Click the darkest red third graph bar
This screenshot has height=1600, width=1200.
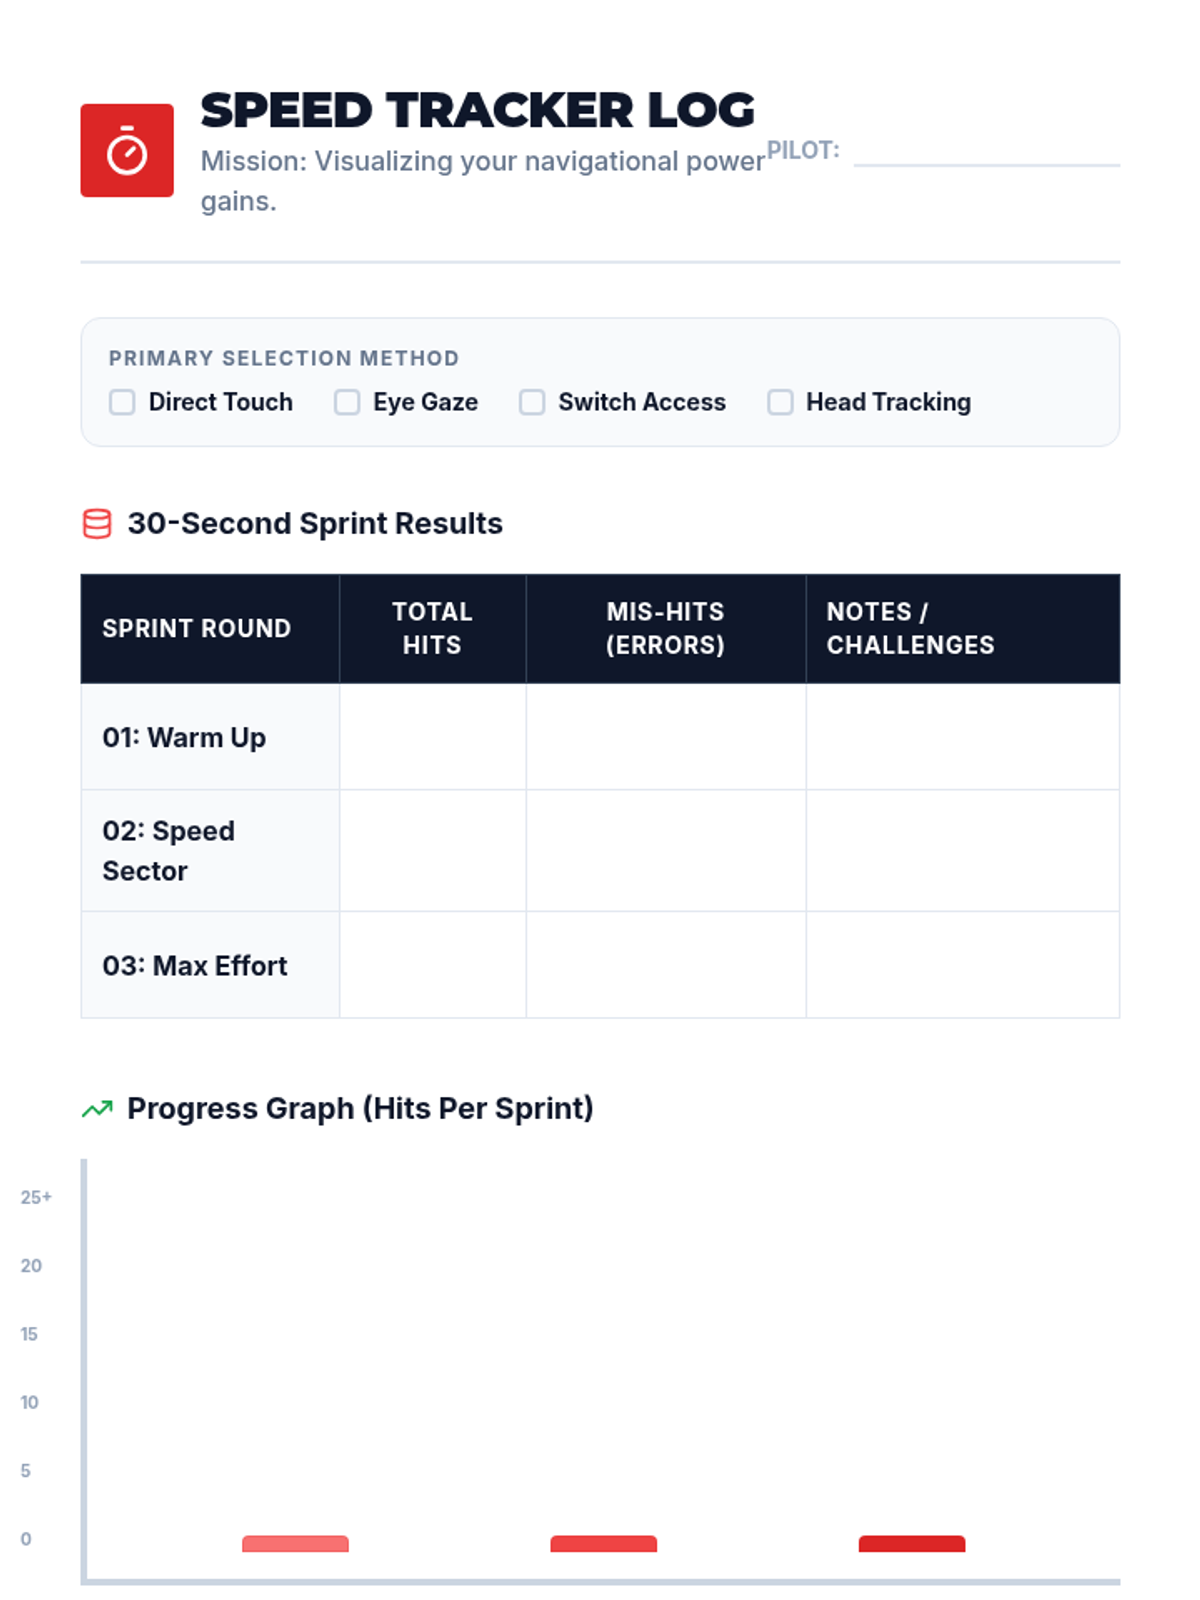(x=912, y=1544)
